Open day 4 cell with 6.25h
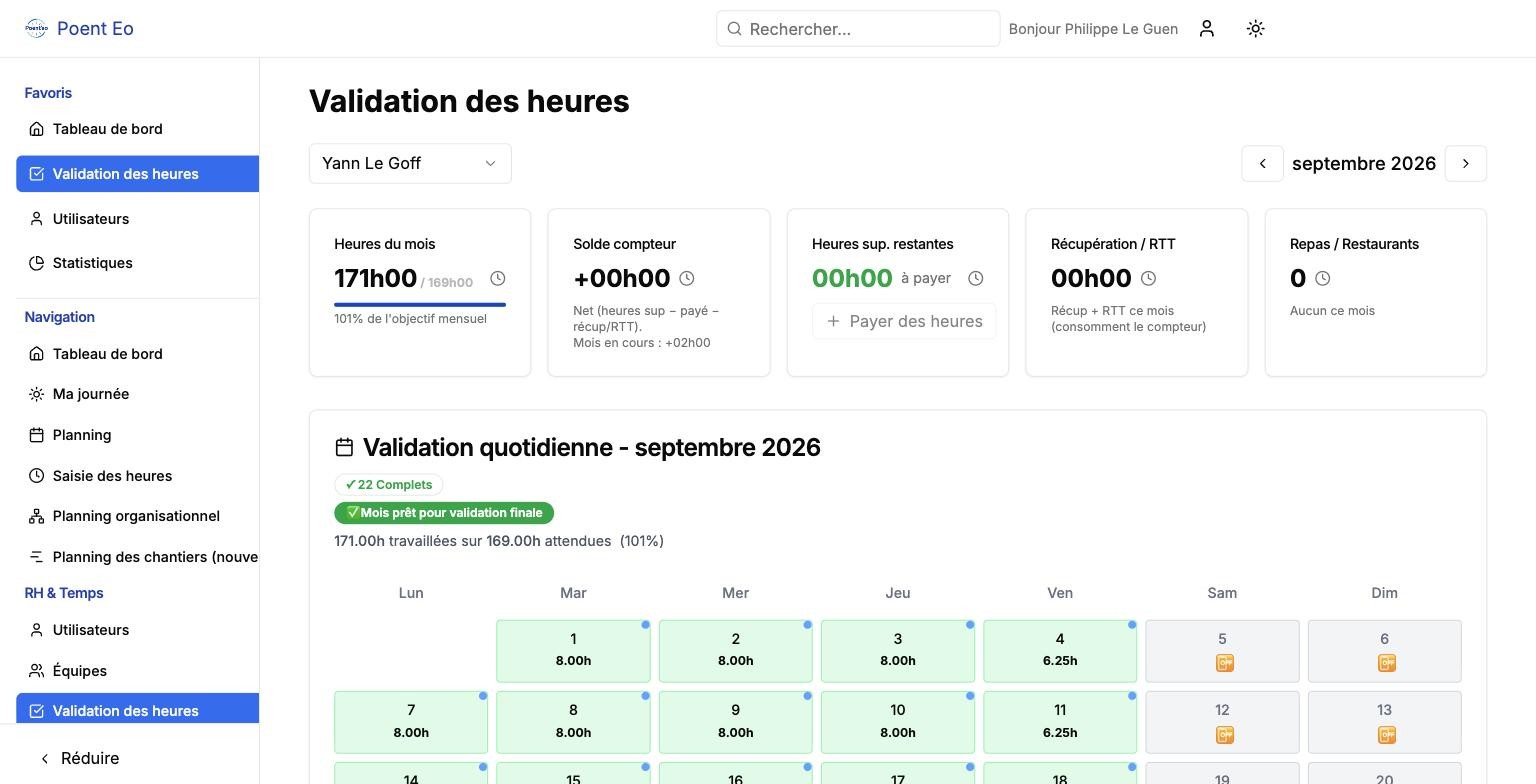Image resolution: width=1536 pixels, height=784 pixels. 1060,651
